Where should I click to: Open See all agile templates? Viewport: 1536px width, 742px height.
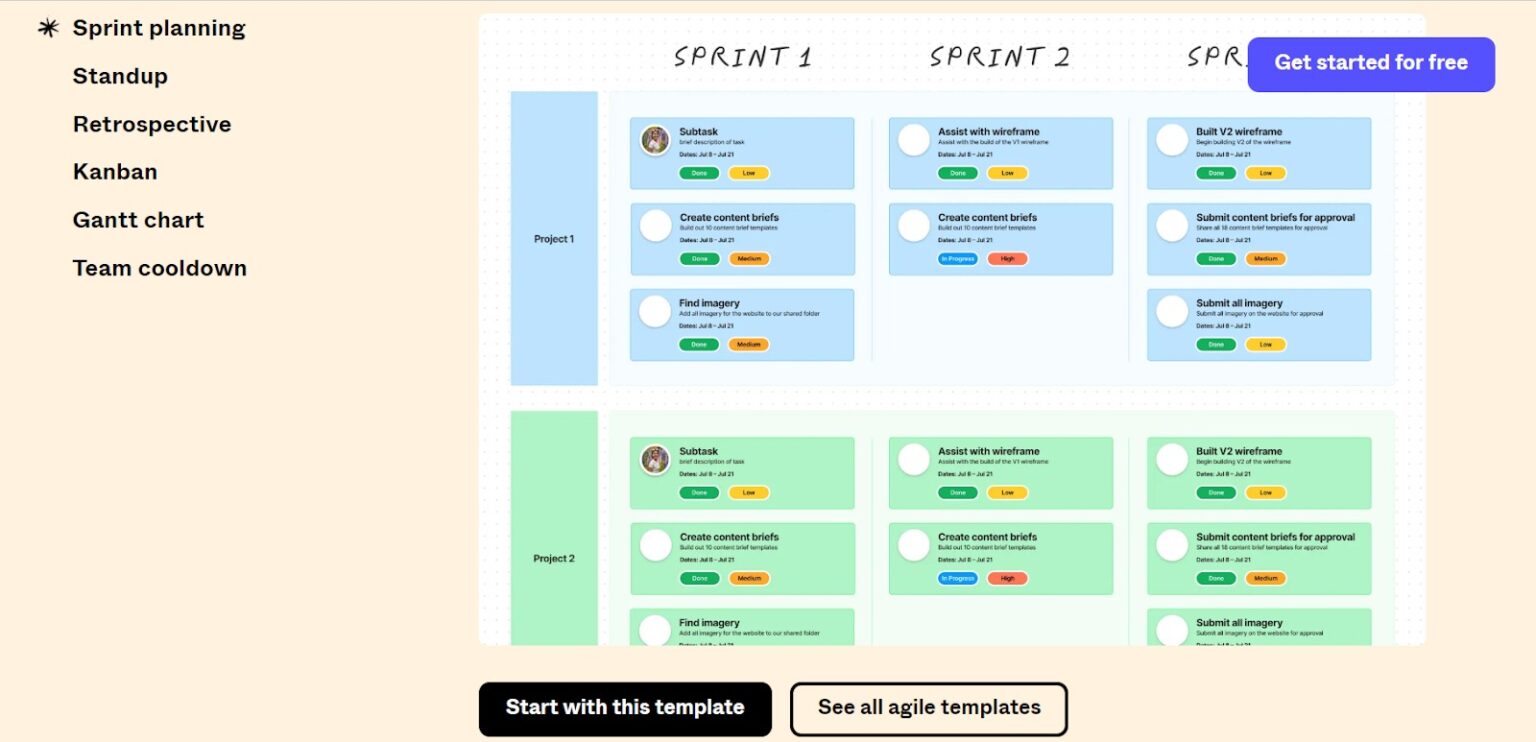click(x=928, y=707)
